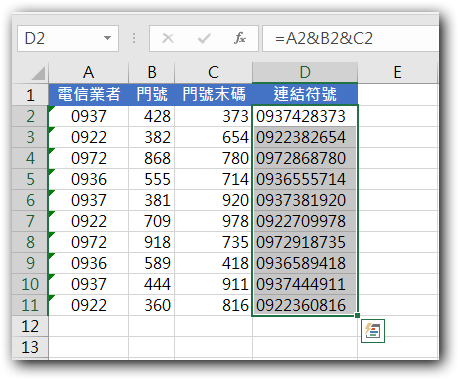Click cell C10 with 911
The height and width of the screenshot is (380, 459).
pos(213,284)
